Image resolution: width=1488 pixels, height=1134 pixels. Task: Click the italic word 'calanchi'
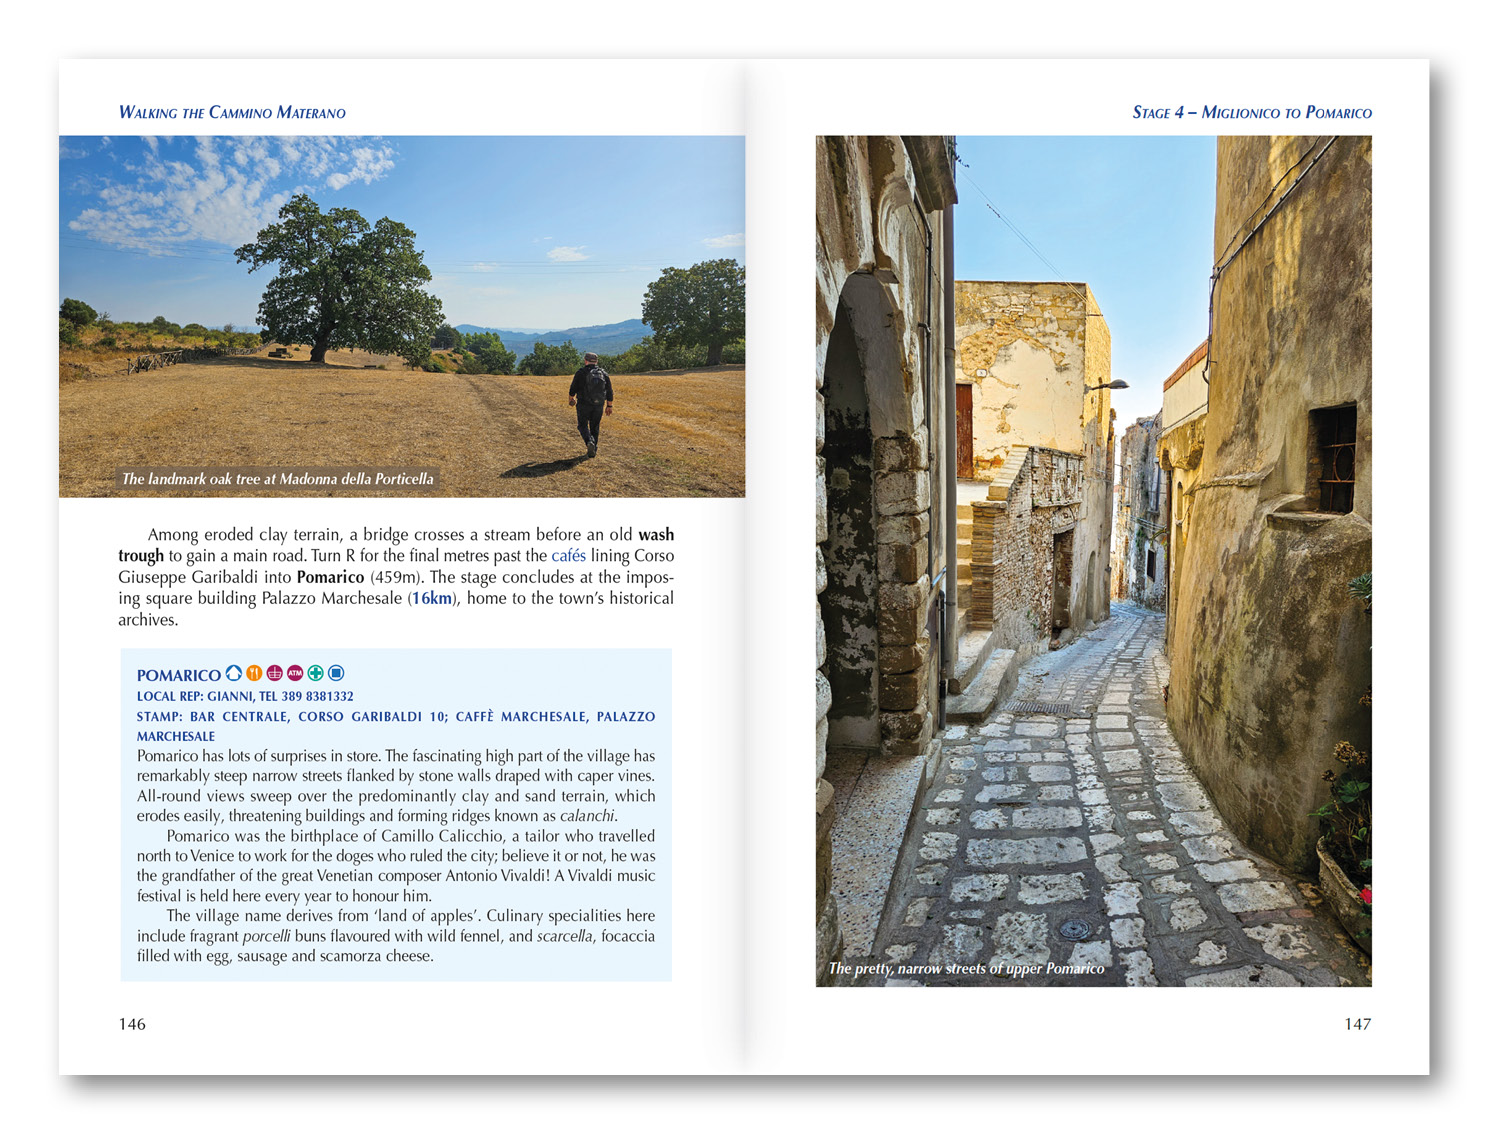(586, 816)
